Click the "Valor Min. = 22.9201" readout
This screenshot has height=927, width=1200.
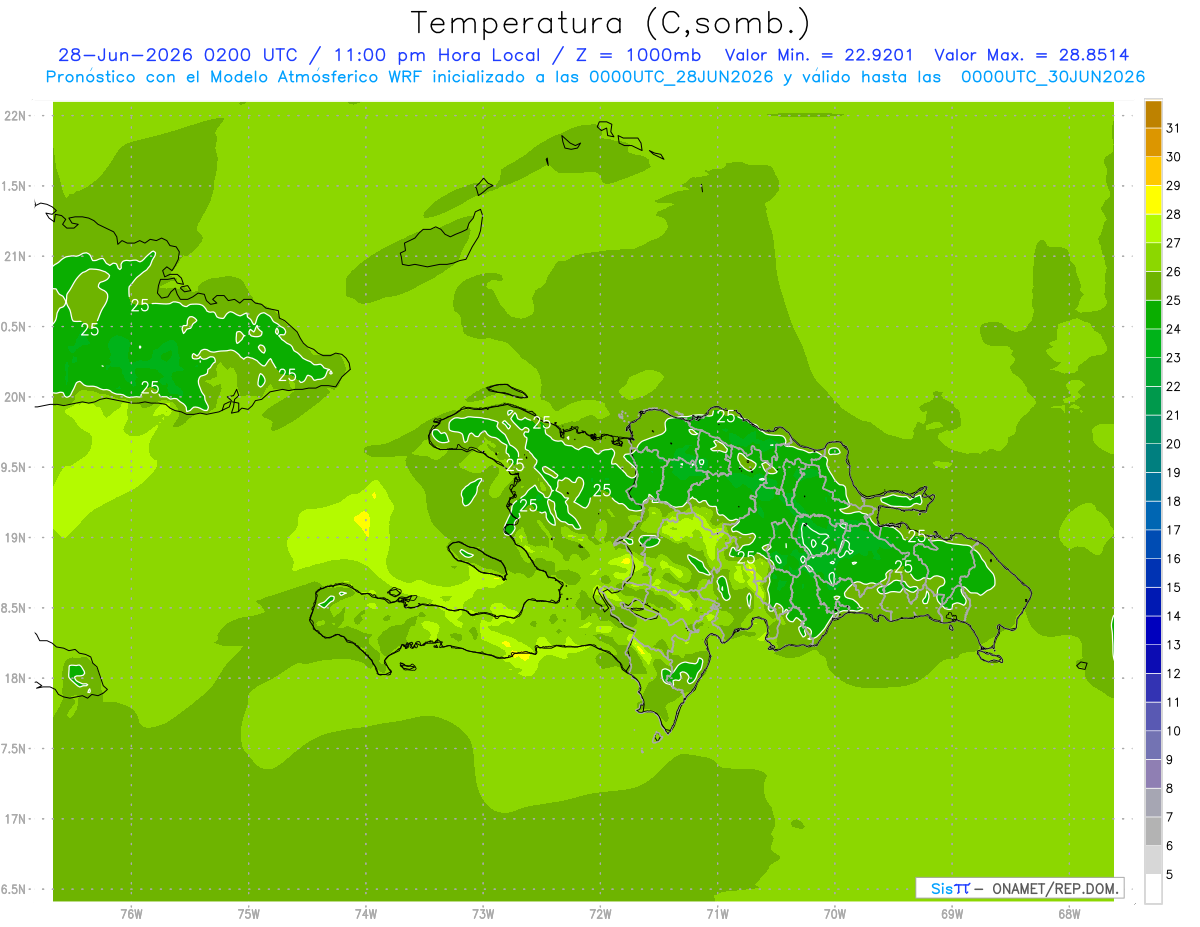click(818, 55)
